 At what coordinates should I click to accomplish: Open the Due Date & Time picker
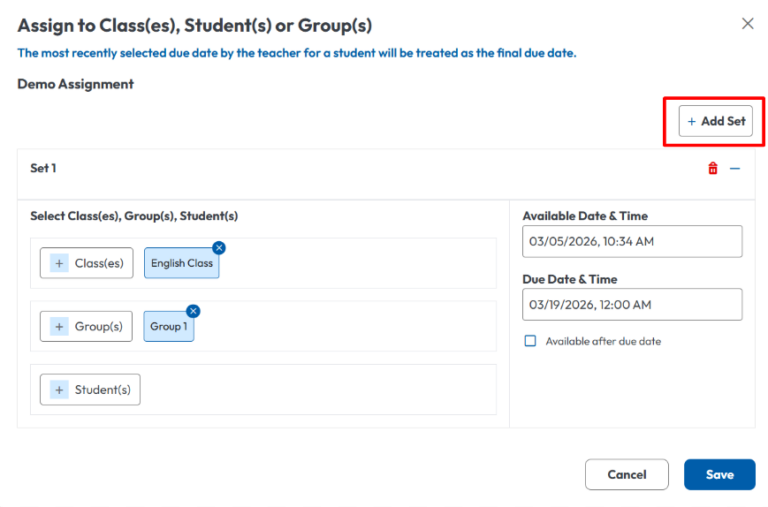tap(632, 305)
